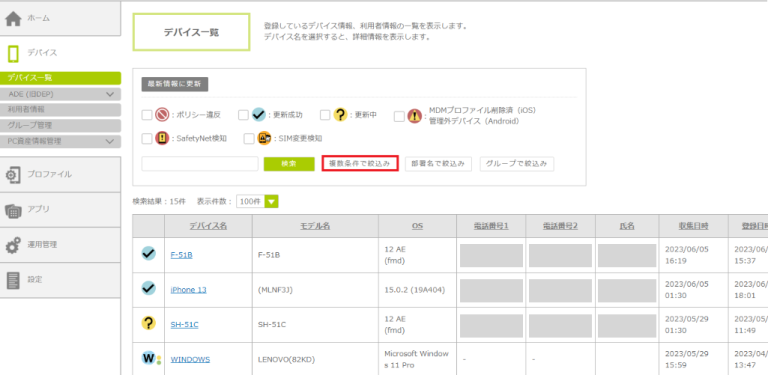The image size is (768, 375).
Task: Sort by 氏名 column header
Action: [x=627, y=226]
